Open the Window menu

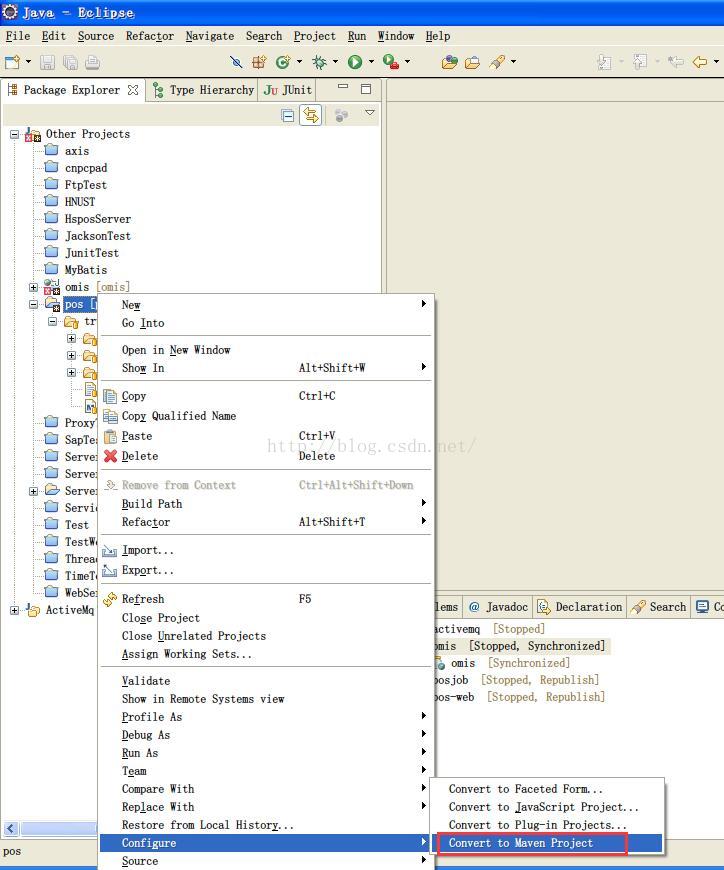pyautogui.click(x=396, y=36)
